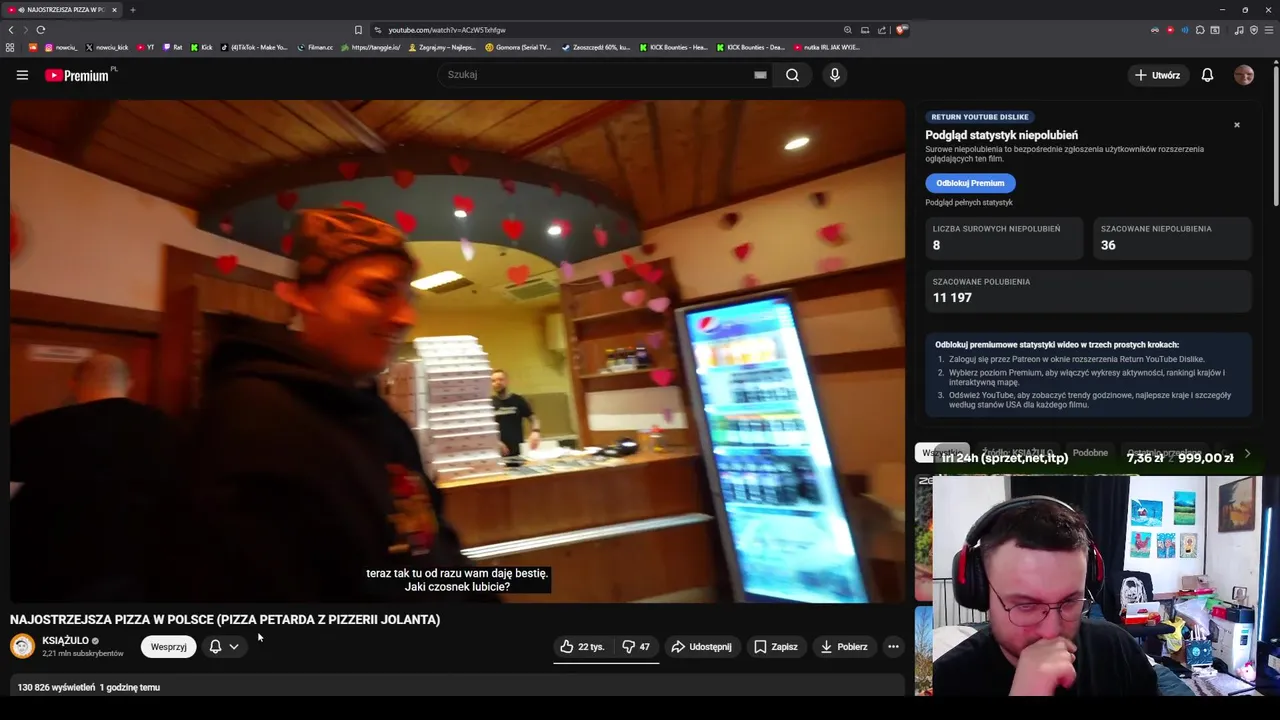The width and height of the screenshot is (1280, 720).
Task: Open the Filman.cc bookmark
Action: click(315, 47)
